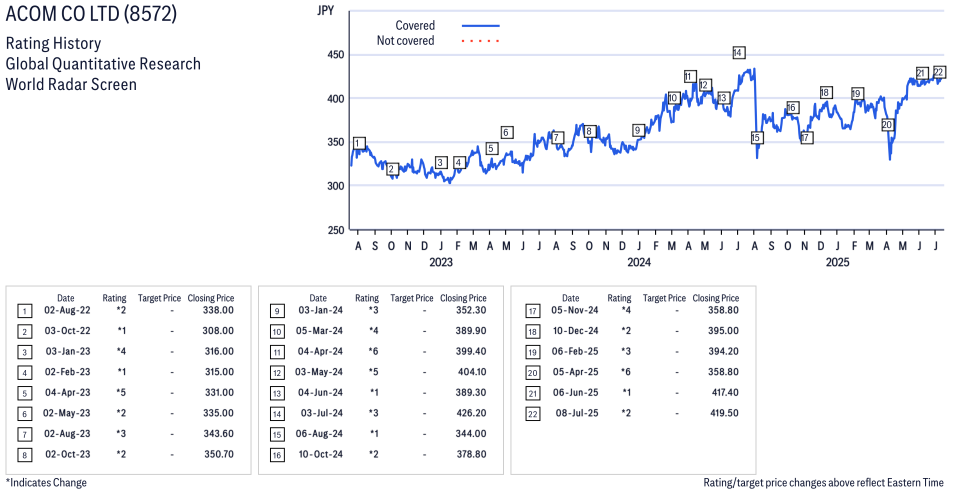Click chart marker 21 on the graph
This screenshot has width=955, height=489.
coord(922,73)
